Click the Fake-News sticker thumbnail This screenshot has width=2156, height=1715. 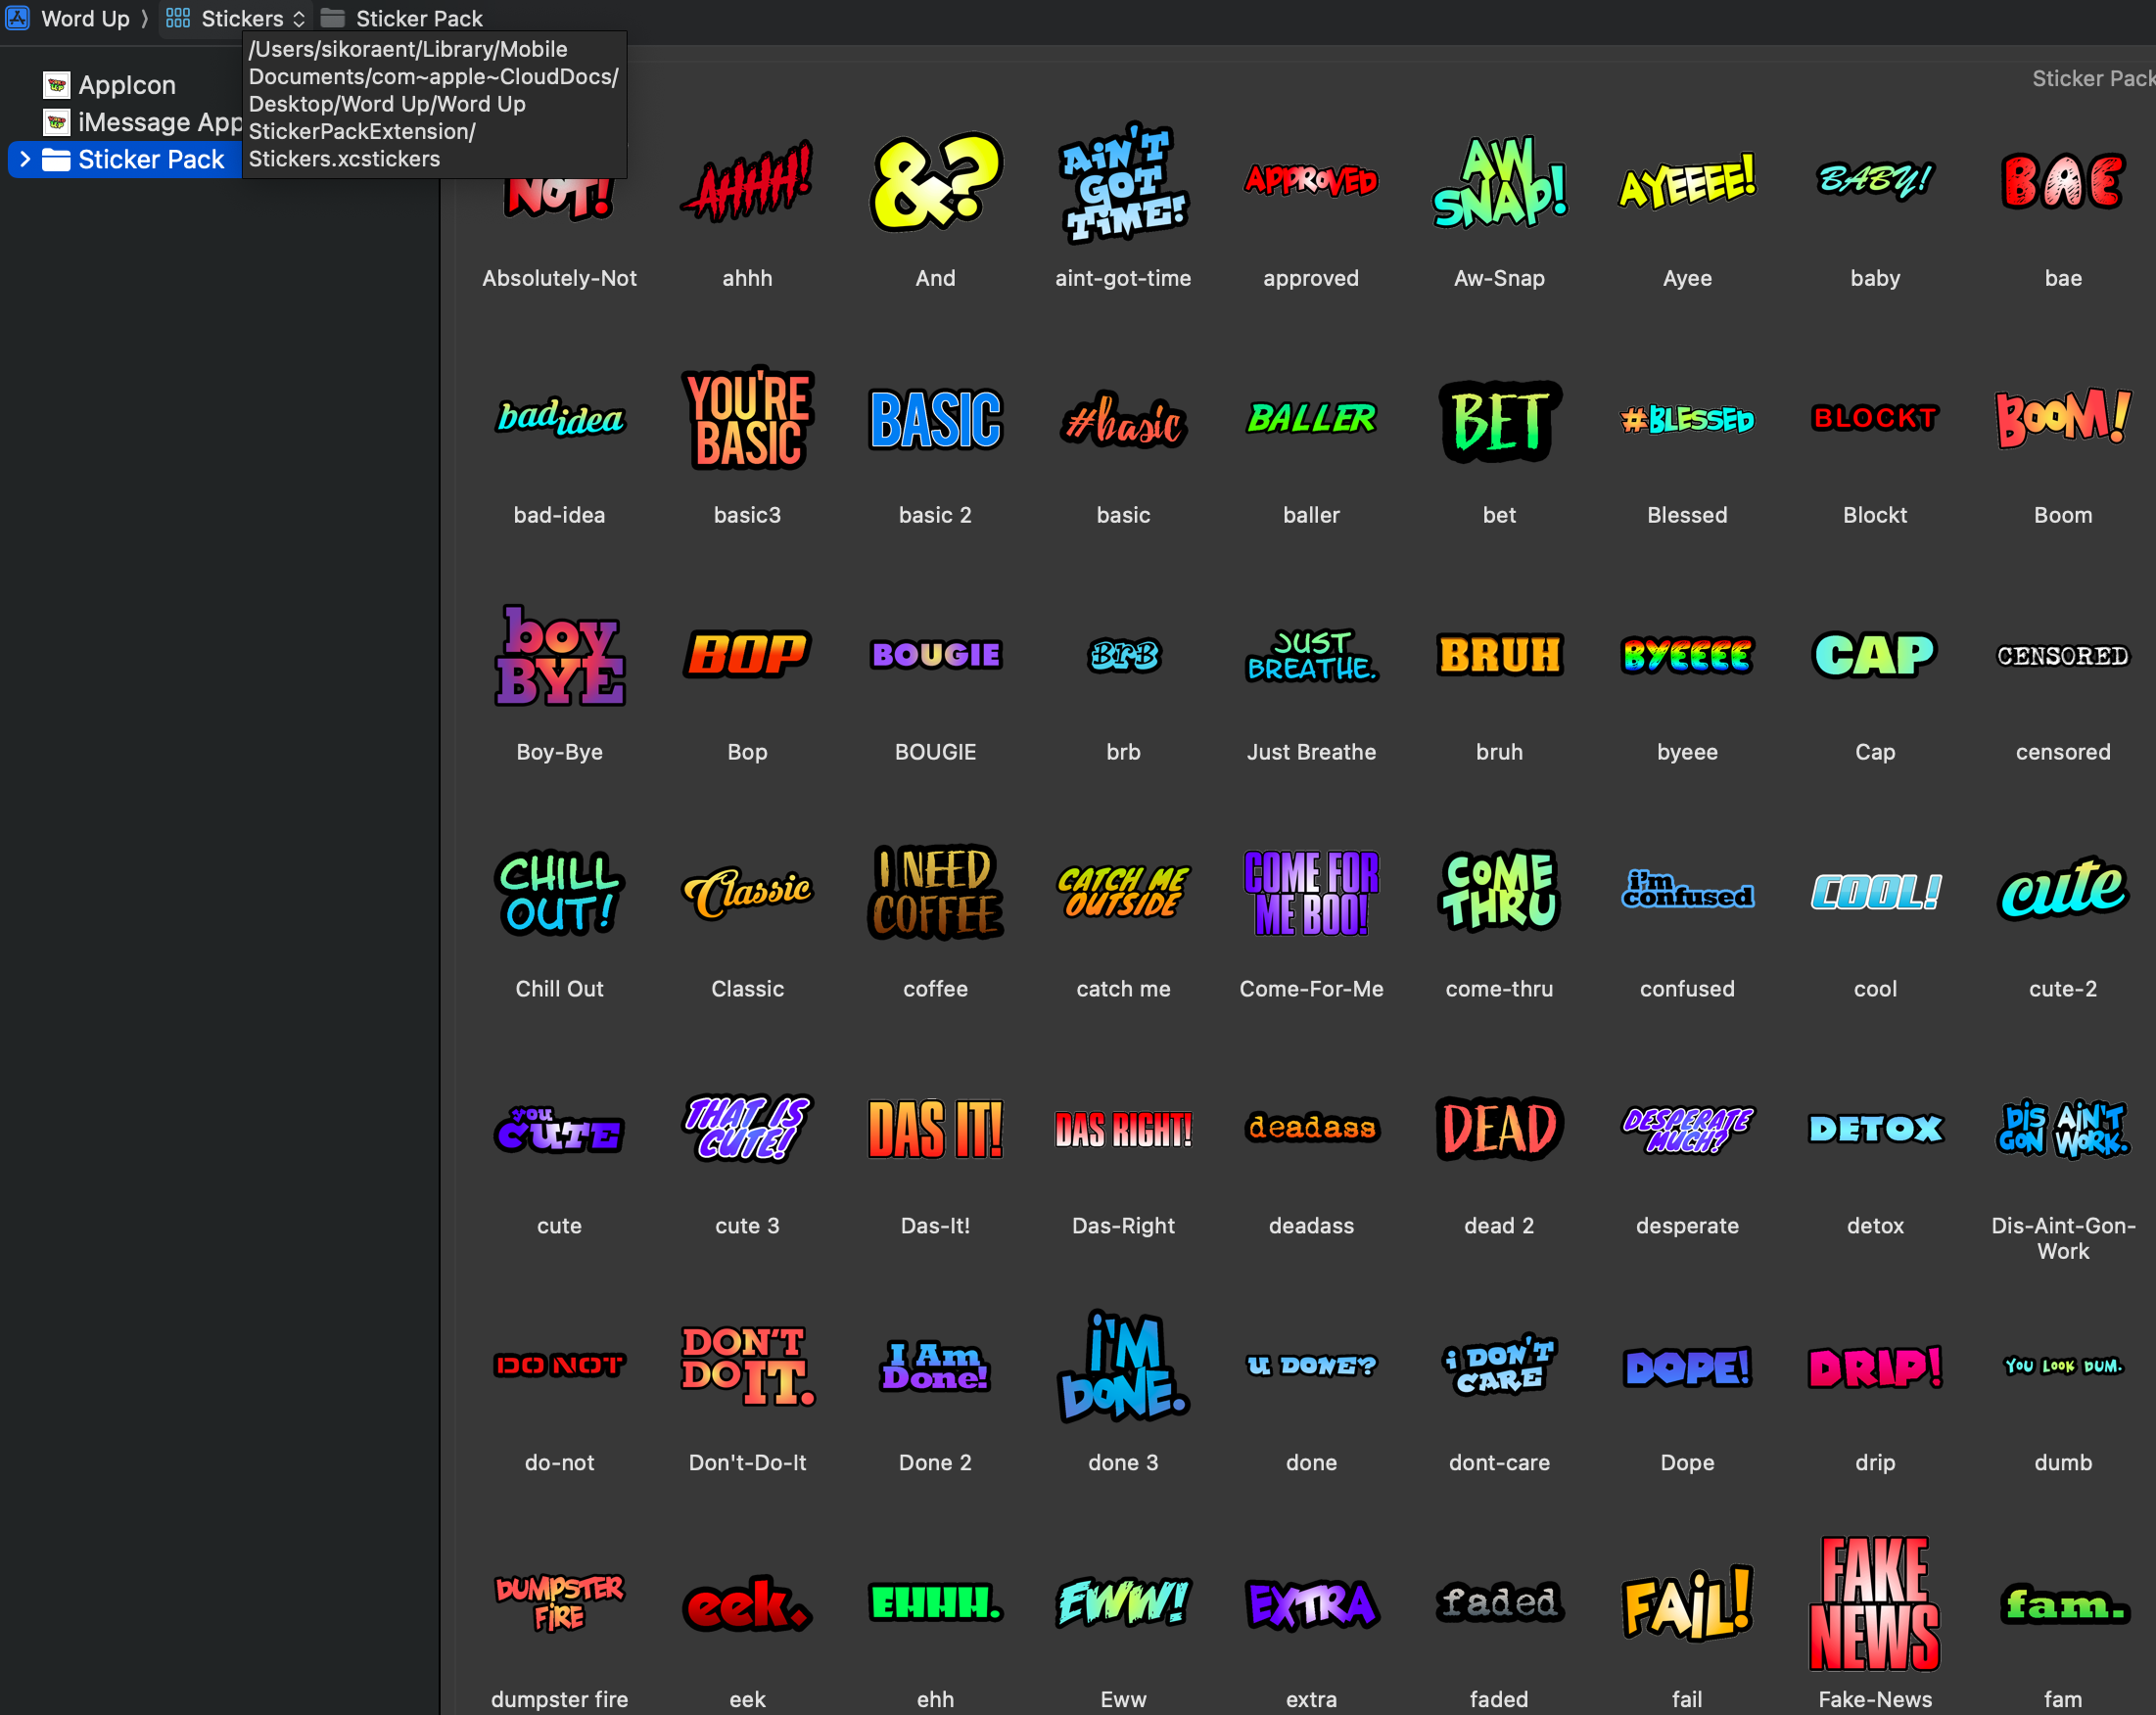point(1874,1603)
